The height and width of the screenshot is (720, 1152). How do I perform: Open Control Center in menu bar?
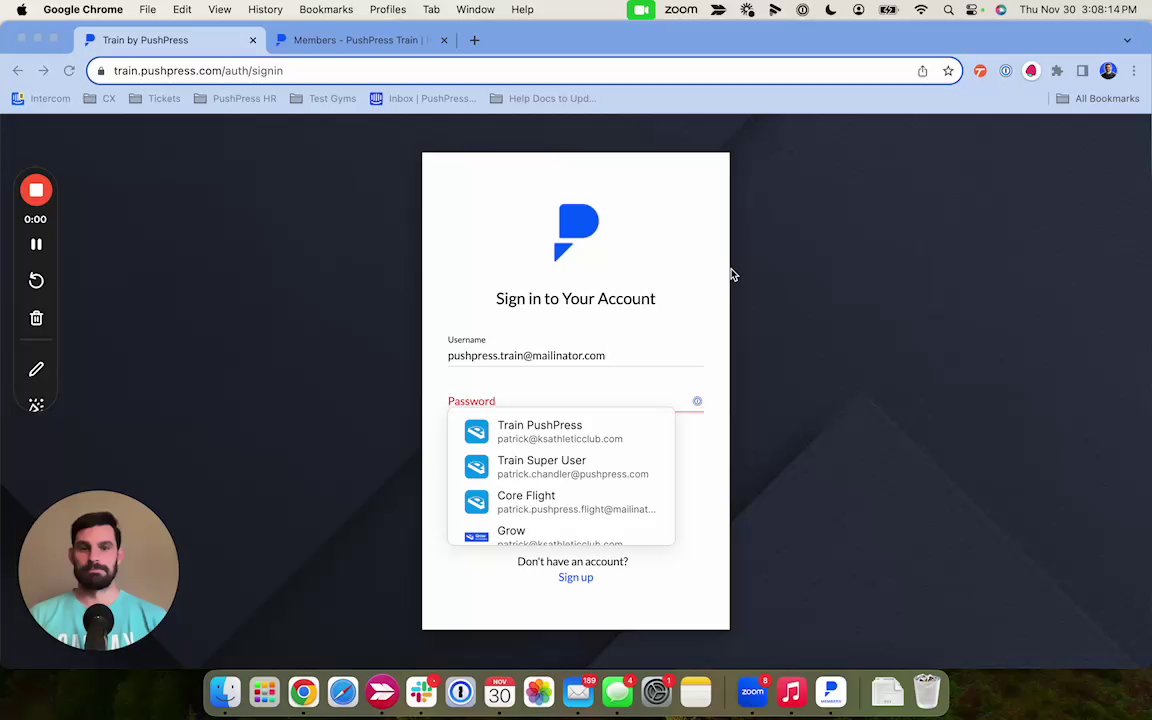(x=973, y=10)
